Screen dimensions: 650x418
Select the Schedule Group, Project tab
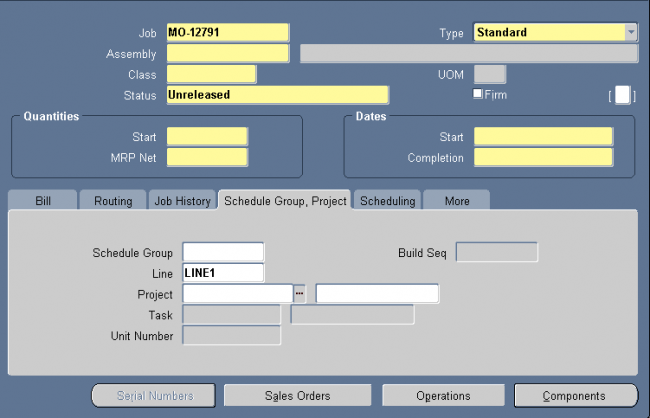[x=285, y=201]
